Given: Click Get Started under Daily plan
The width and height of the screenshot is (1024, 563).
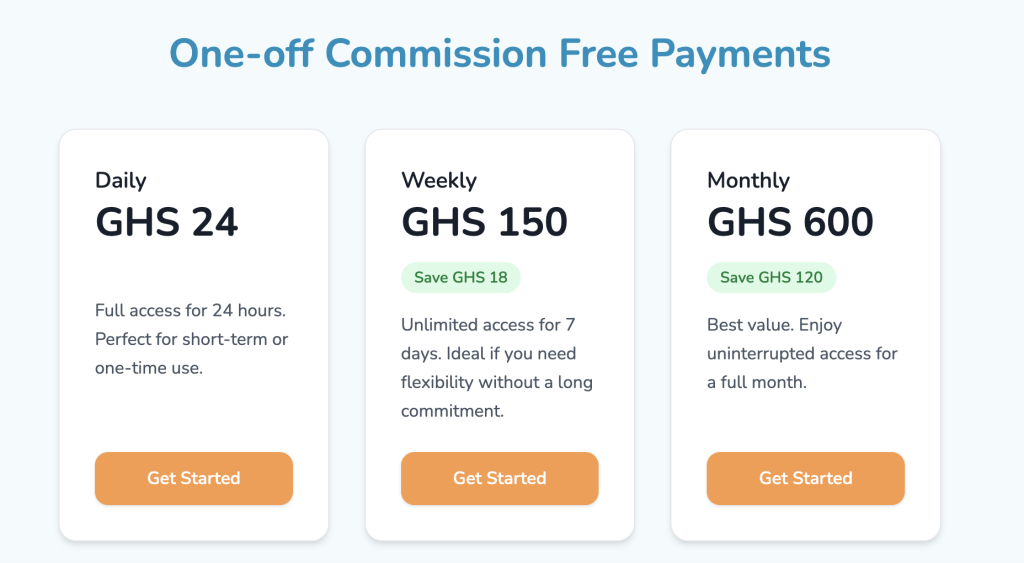Looking at the screenshot, I should click(x=193, y=478).
